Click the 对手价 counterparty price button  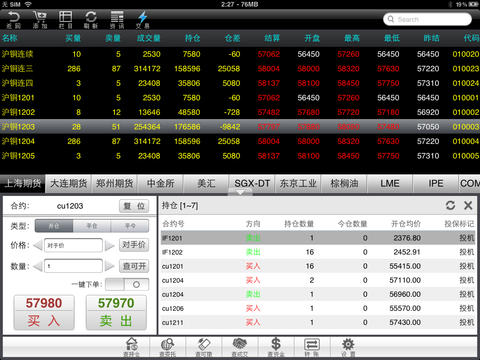coord(134,245)
